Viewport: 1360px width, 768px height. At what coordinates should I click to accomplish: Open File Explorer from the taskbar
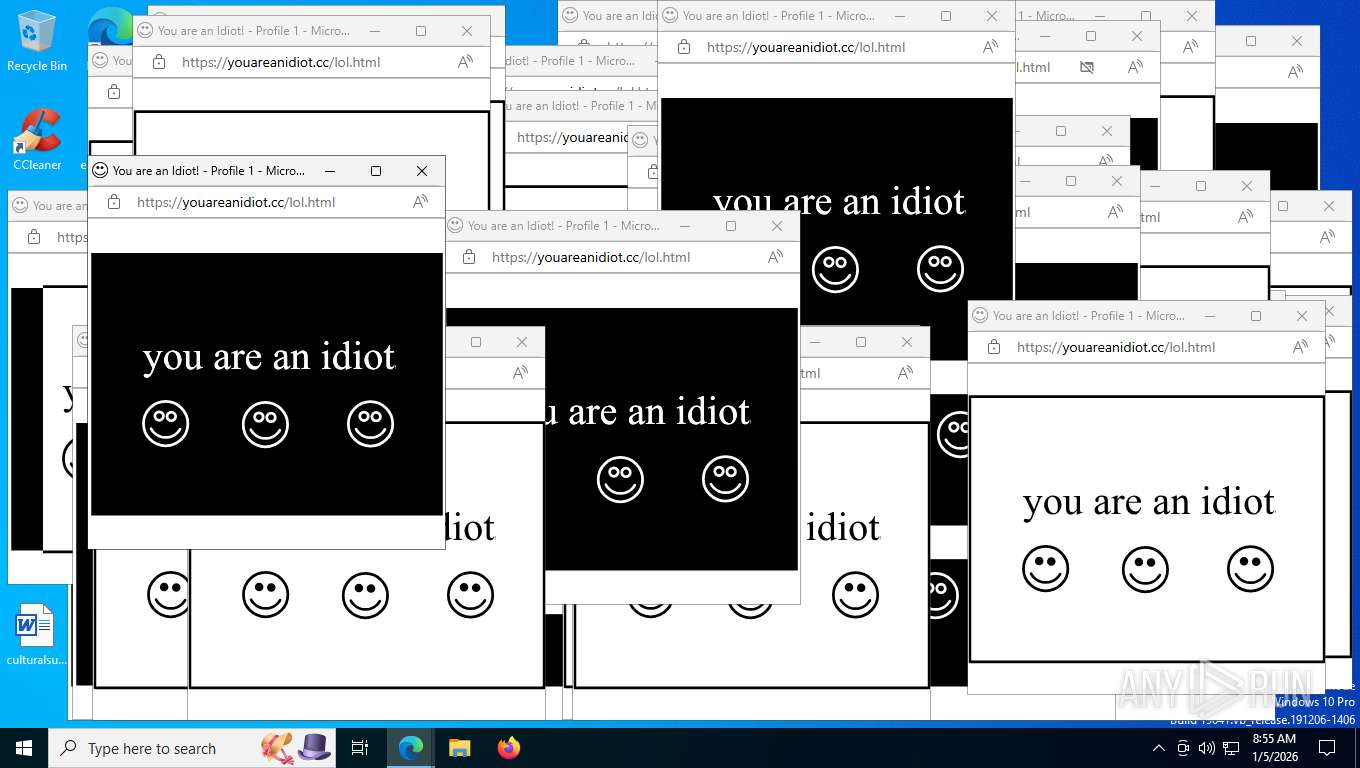coord(459,748)
